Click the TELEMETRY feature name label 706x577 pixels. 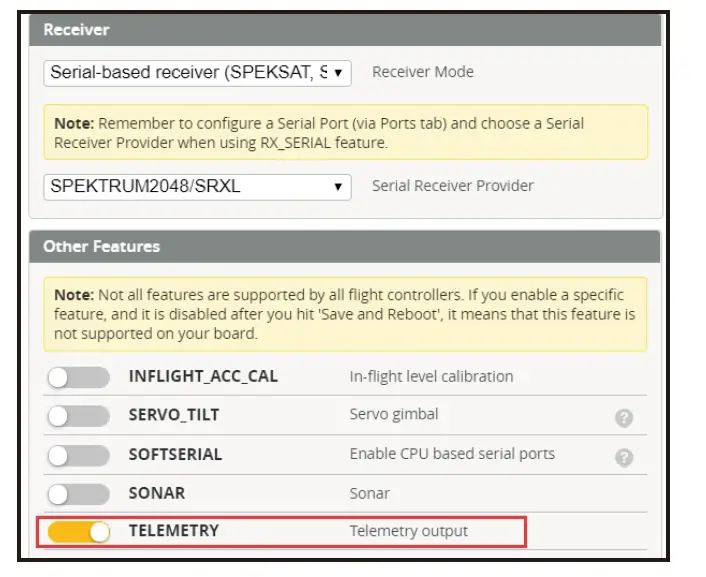(174, 531)
